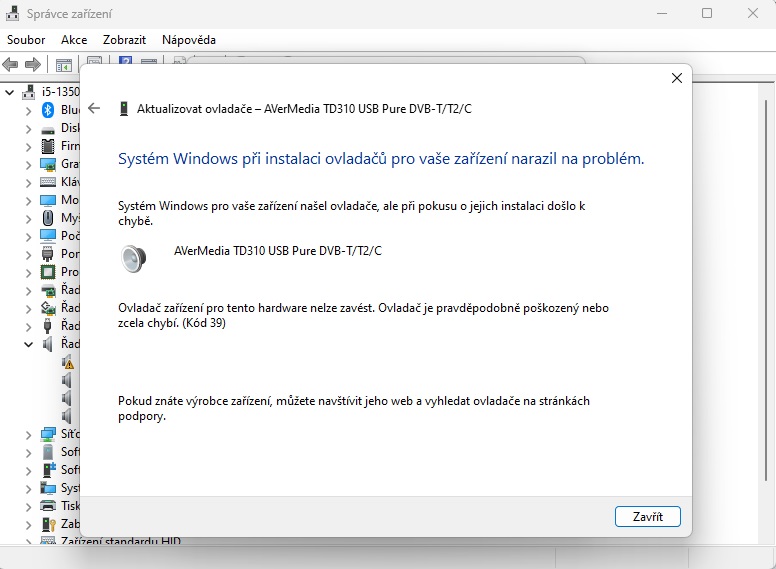Click the toolbar forward arrow
This screenshot has width=776, height=569.
32,65
